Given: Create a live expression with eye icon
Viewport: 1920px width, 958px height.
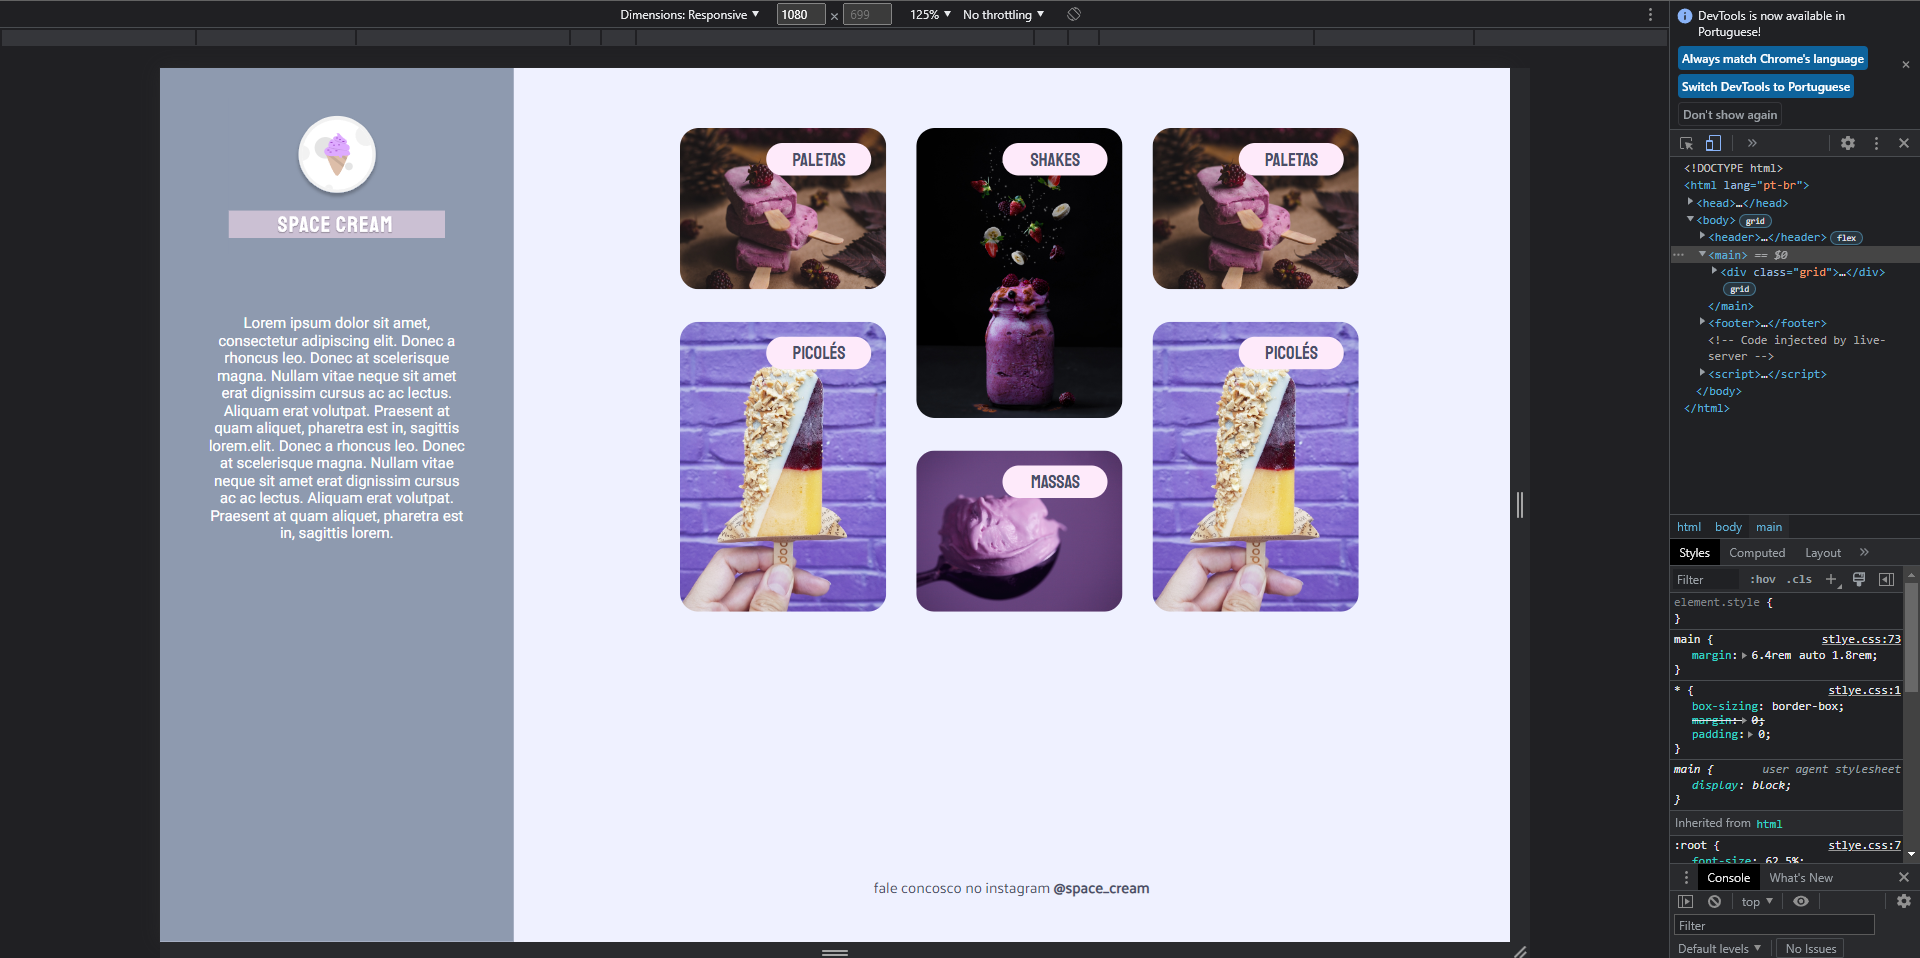Looking at the screenshot, I should pos(1801,901).
